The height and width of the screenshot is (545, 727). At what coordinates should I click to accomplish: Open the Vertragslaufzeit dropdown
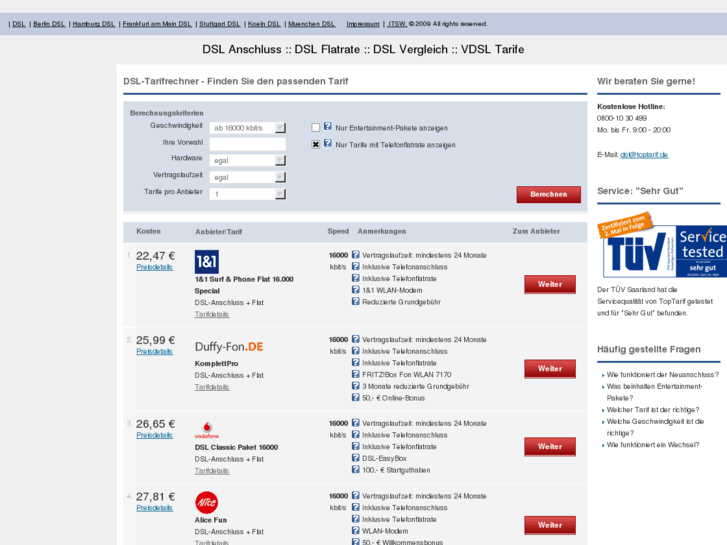pyautogui.click(x=248, y=177)
